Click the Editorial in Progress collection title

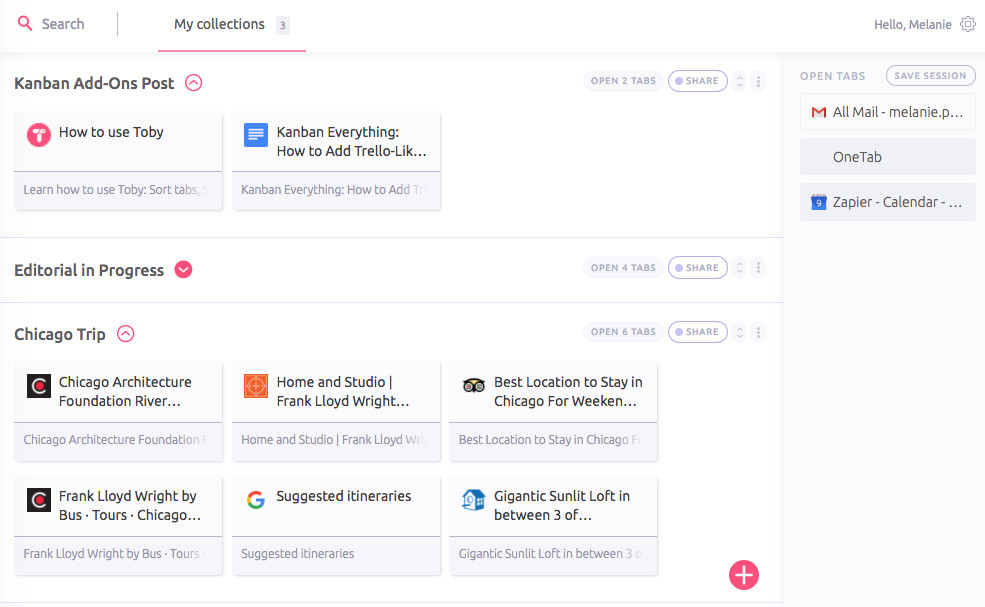(x=89, y=270)
